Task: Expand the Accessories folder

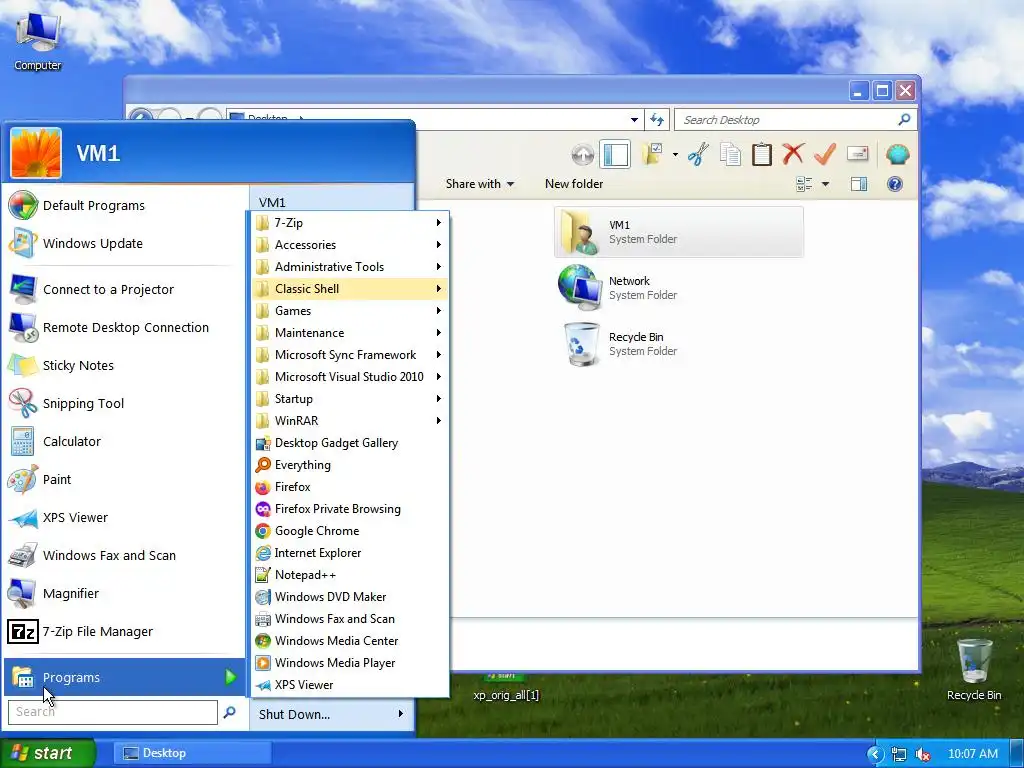Action: pos(350,245)
